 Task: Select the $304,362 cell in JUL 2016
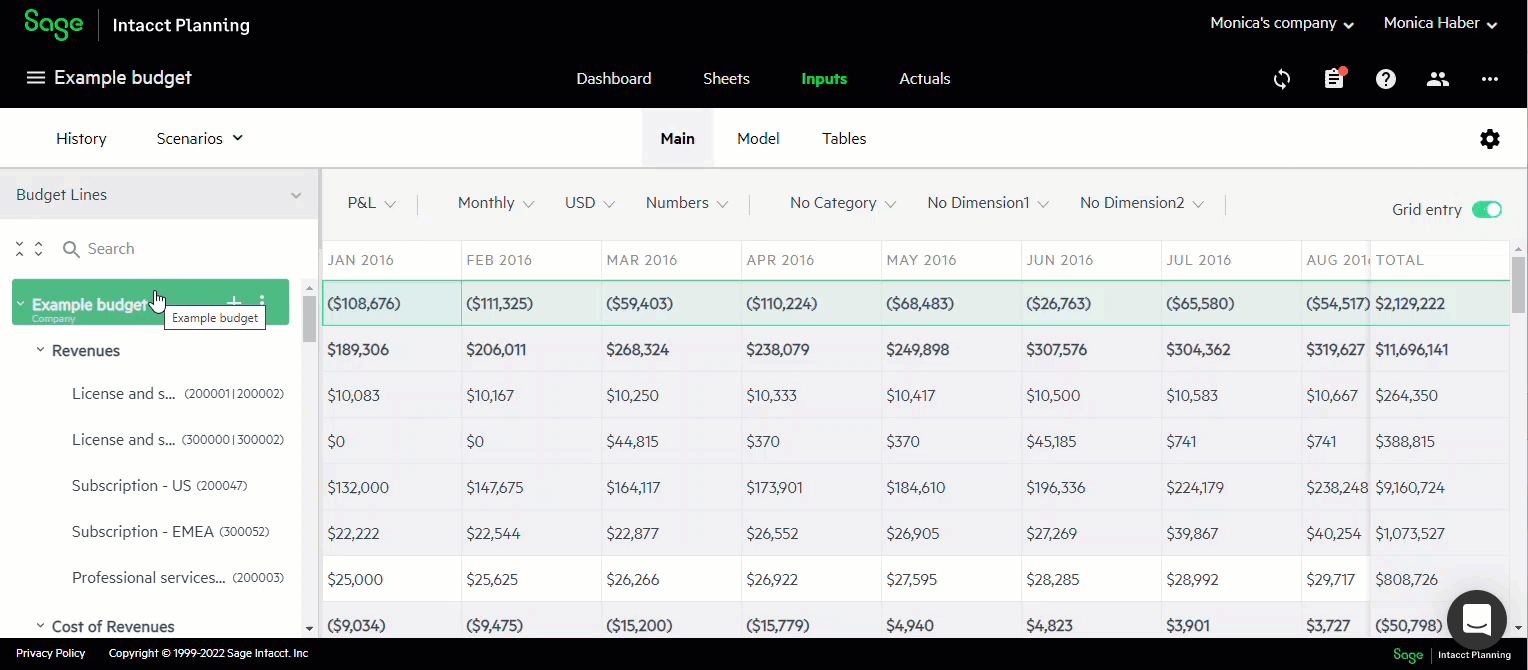point(1231,350)
